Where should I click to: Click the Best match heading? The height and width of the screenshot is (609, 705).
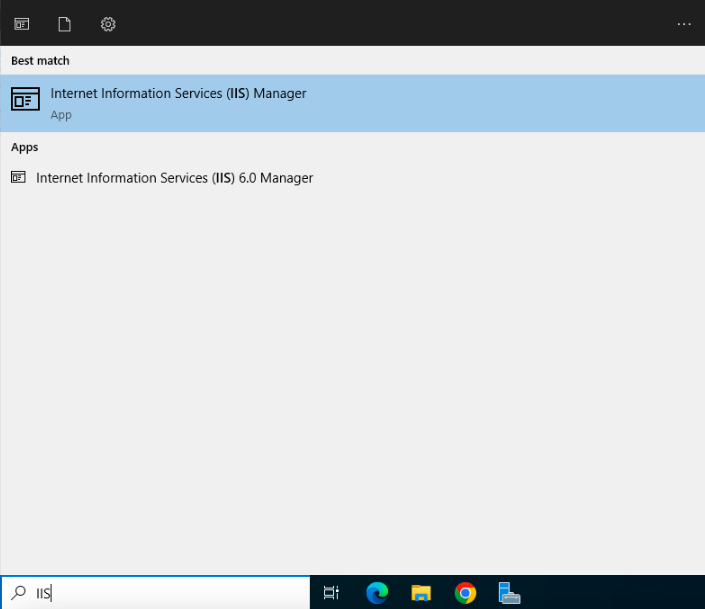(x=40, y=61)
